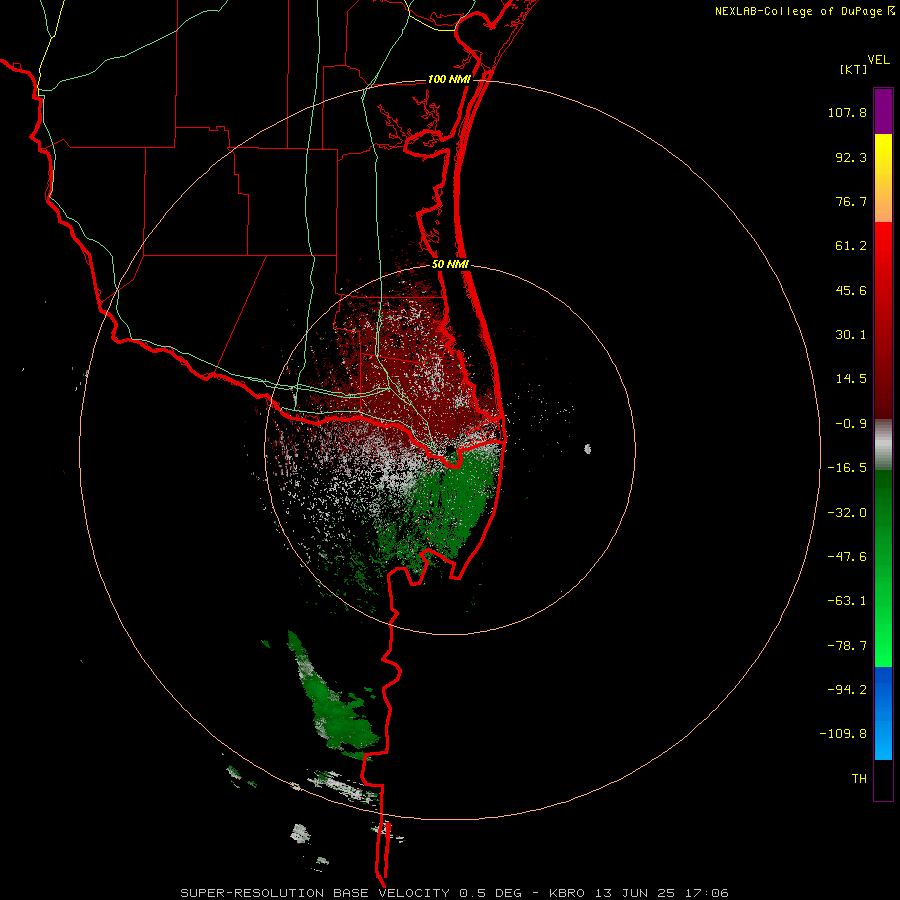This screenshot has width=900, height=900.
Task: Click the -109.8 legend value
Action: tap(844, 734)
